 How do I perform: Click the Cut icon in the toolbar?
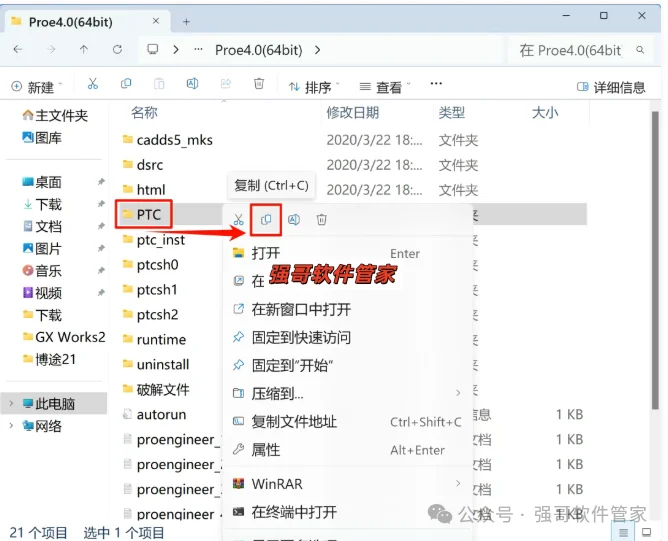(92, 84)
